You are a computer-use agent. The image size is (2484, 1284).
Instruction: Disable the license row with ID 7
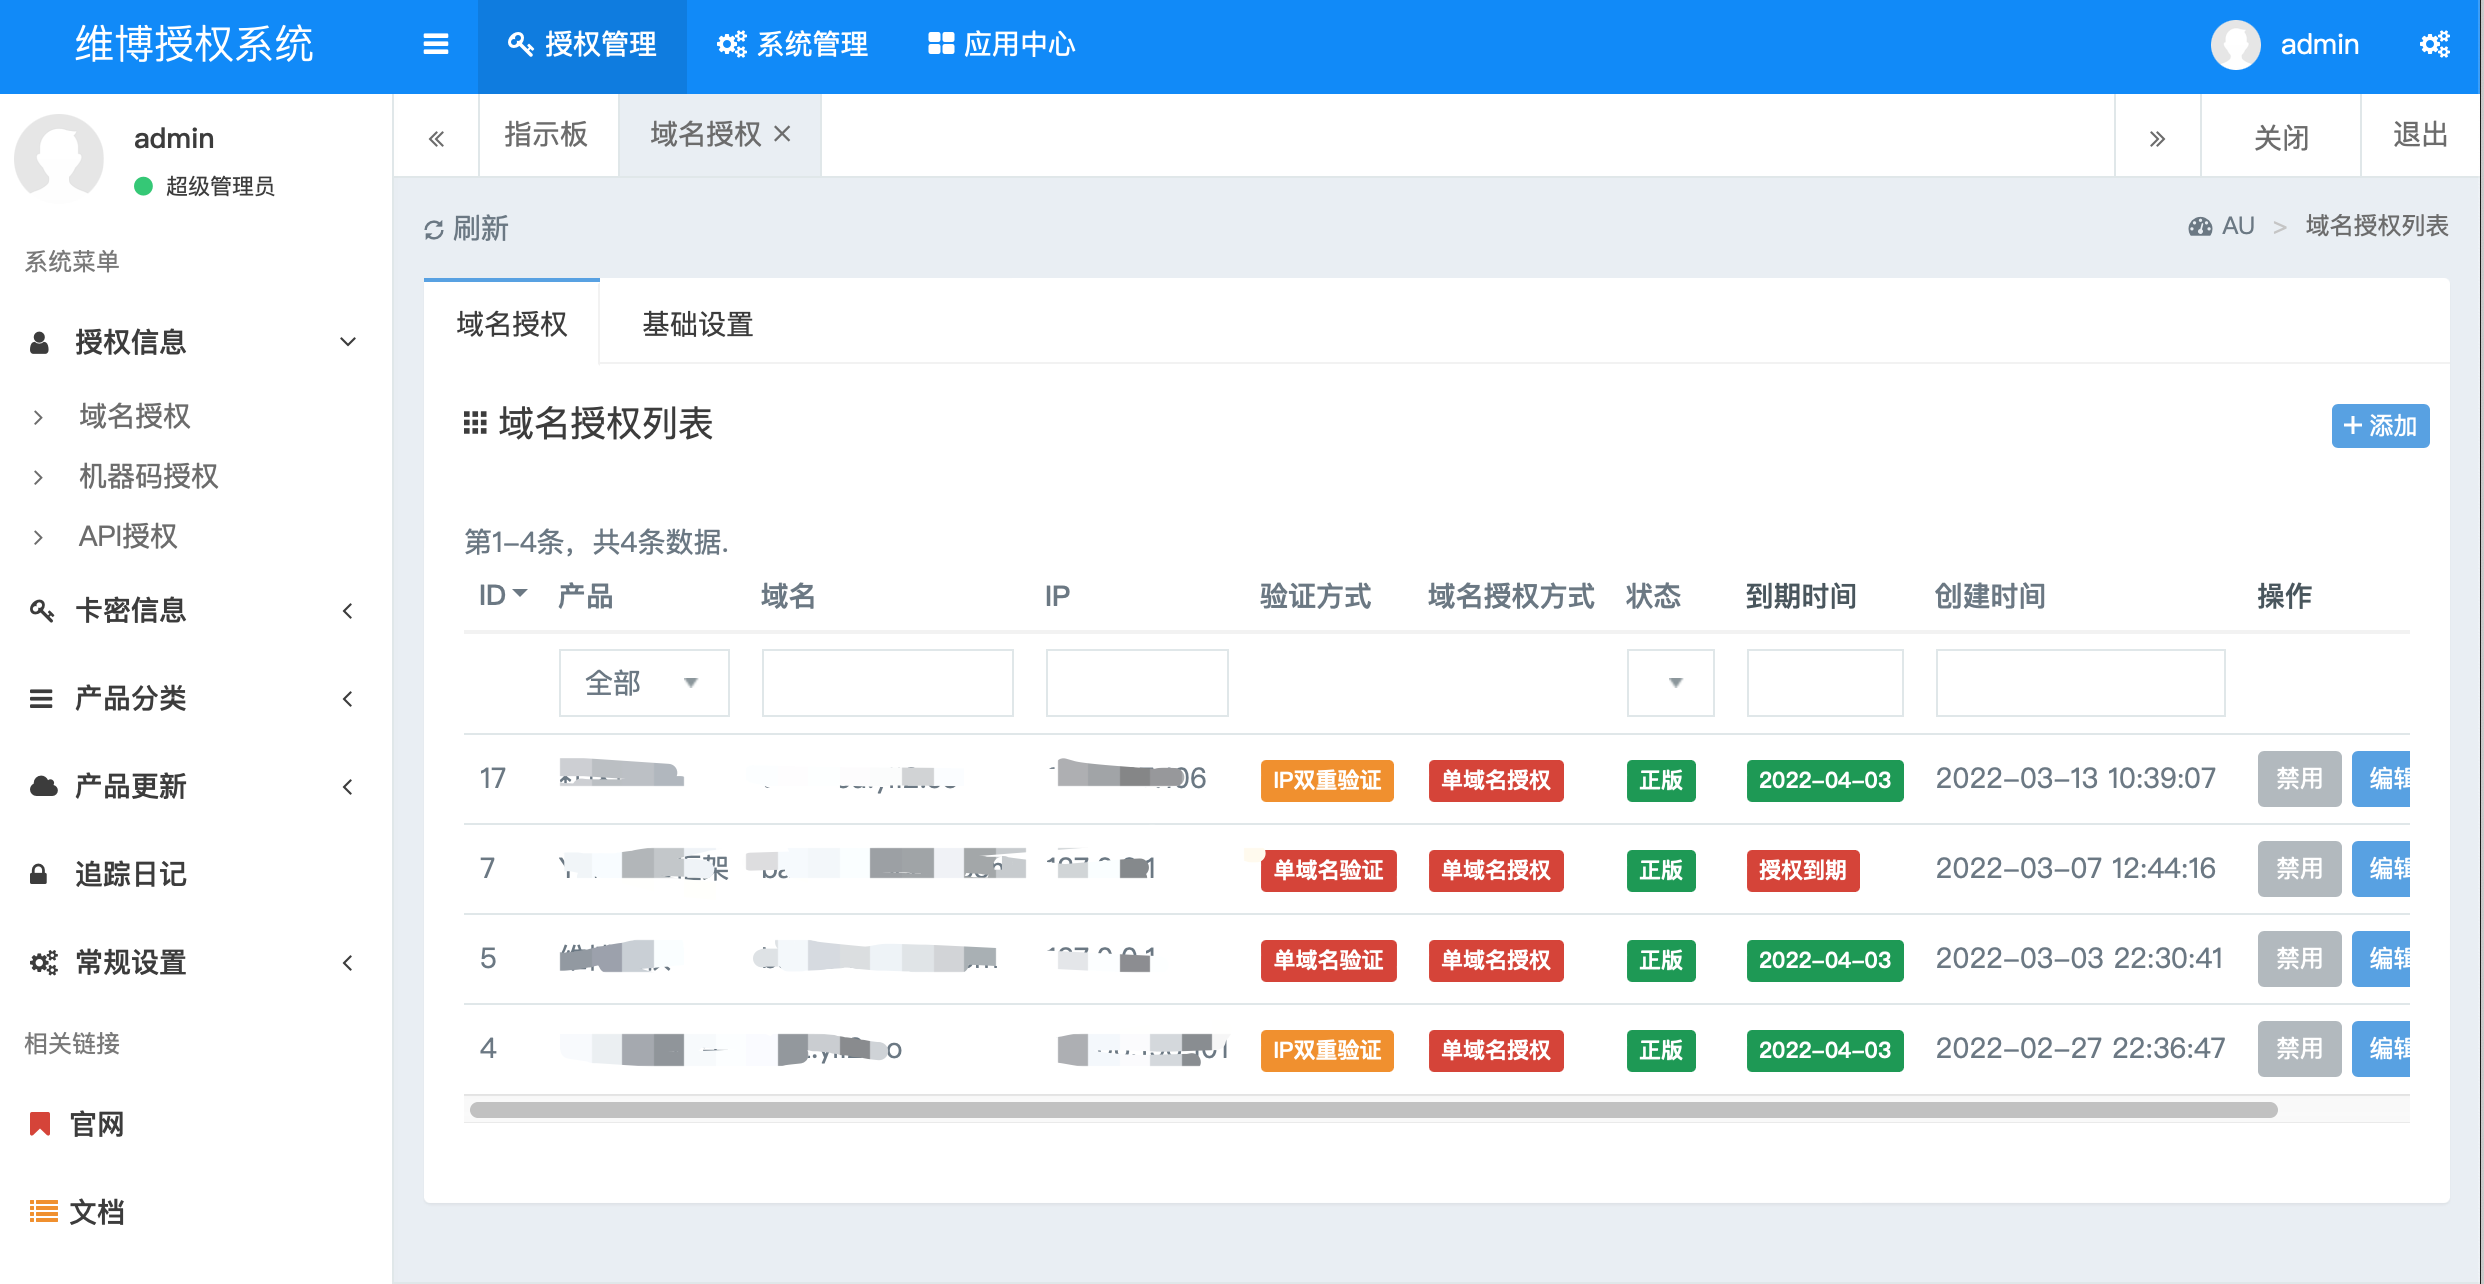(2298, 869)
